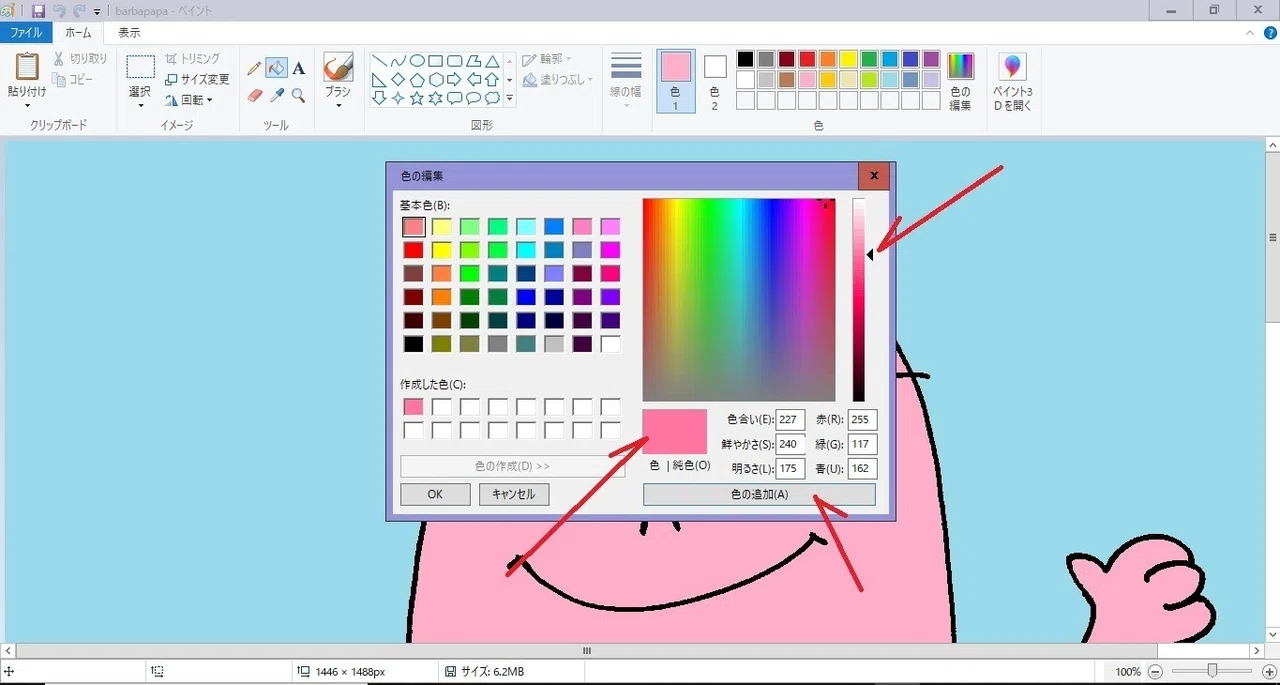Open the ブラシ dropdown arrow
Image resolution: width=1280 pixels, height=685 pixels.
coord(338,105)
